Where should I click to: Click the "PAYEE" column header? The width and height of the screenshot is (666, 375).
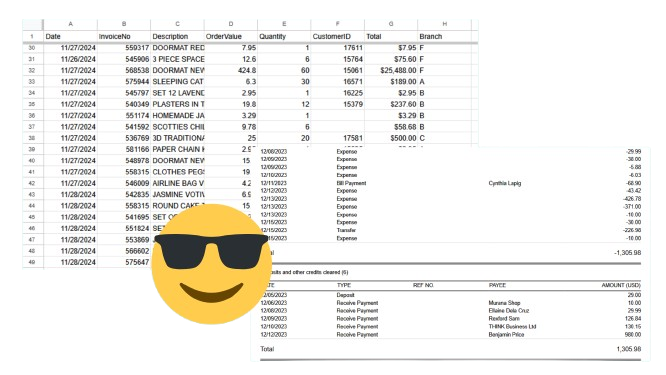[497, 285]
